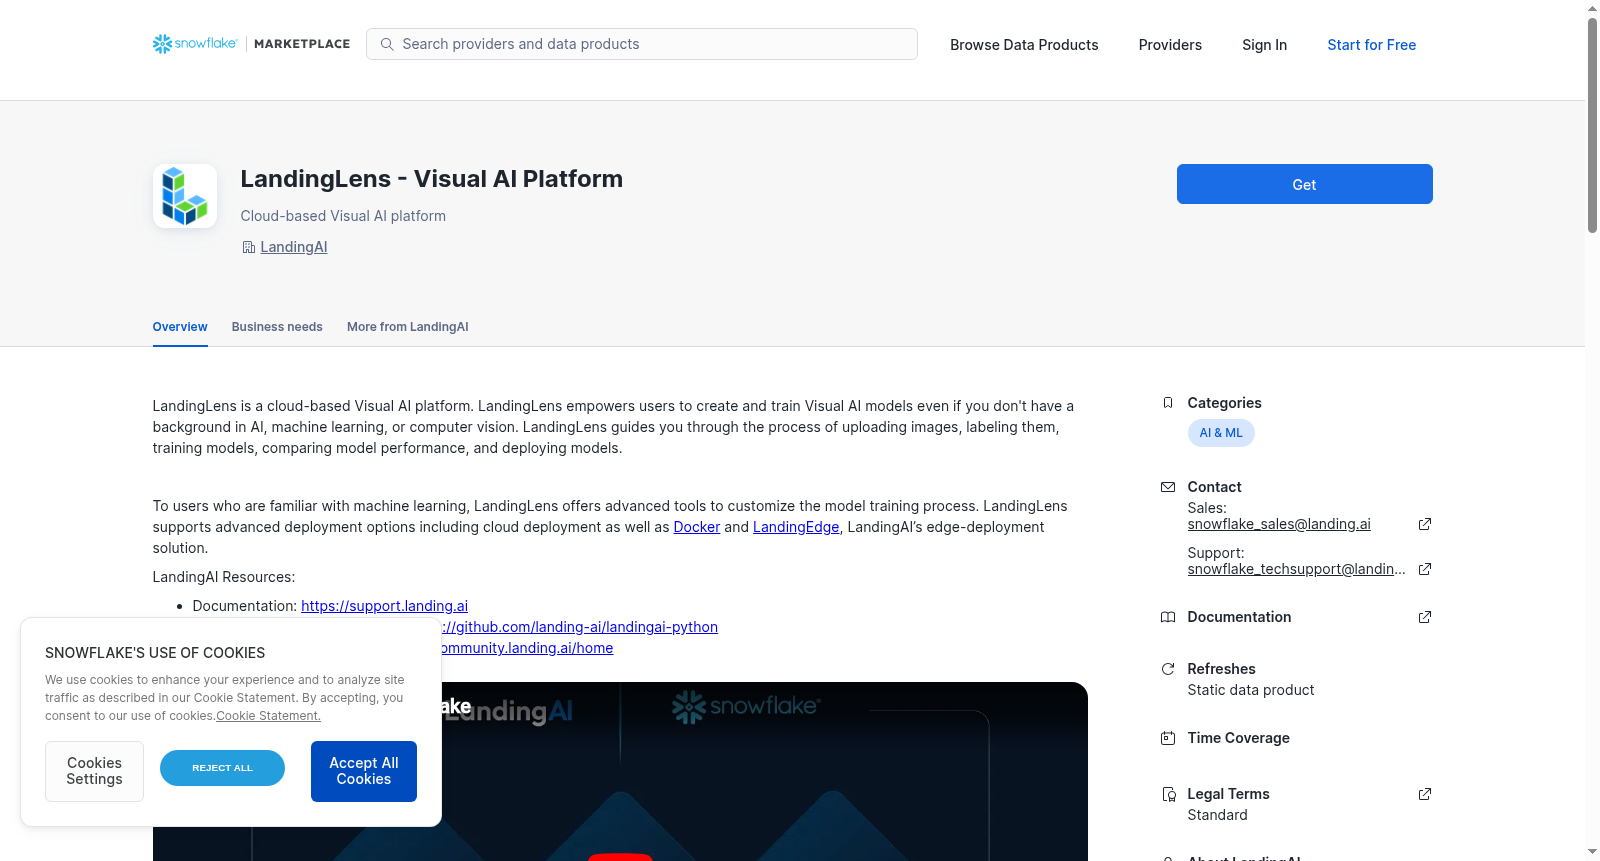Click the Start for Free link
Screen dimensions: 1600x861
click(x=1371, y=45)
